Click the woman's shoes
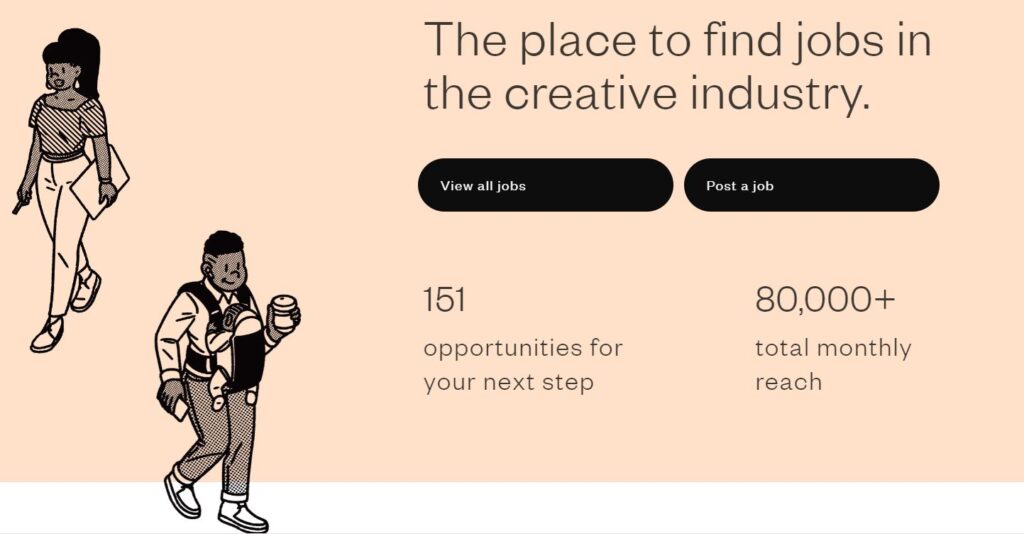 [48, 334]
